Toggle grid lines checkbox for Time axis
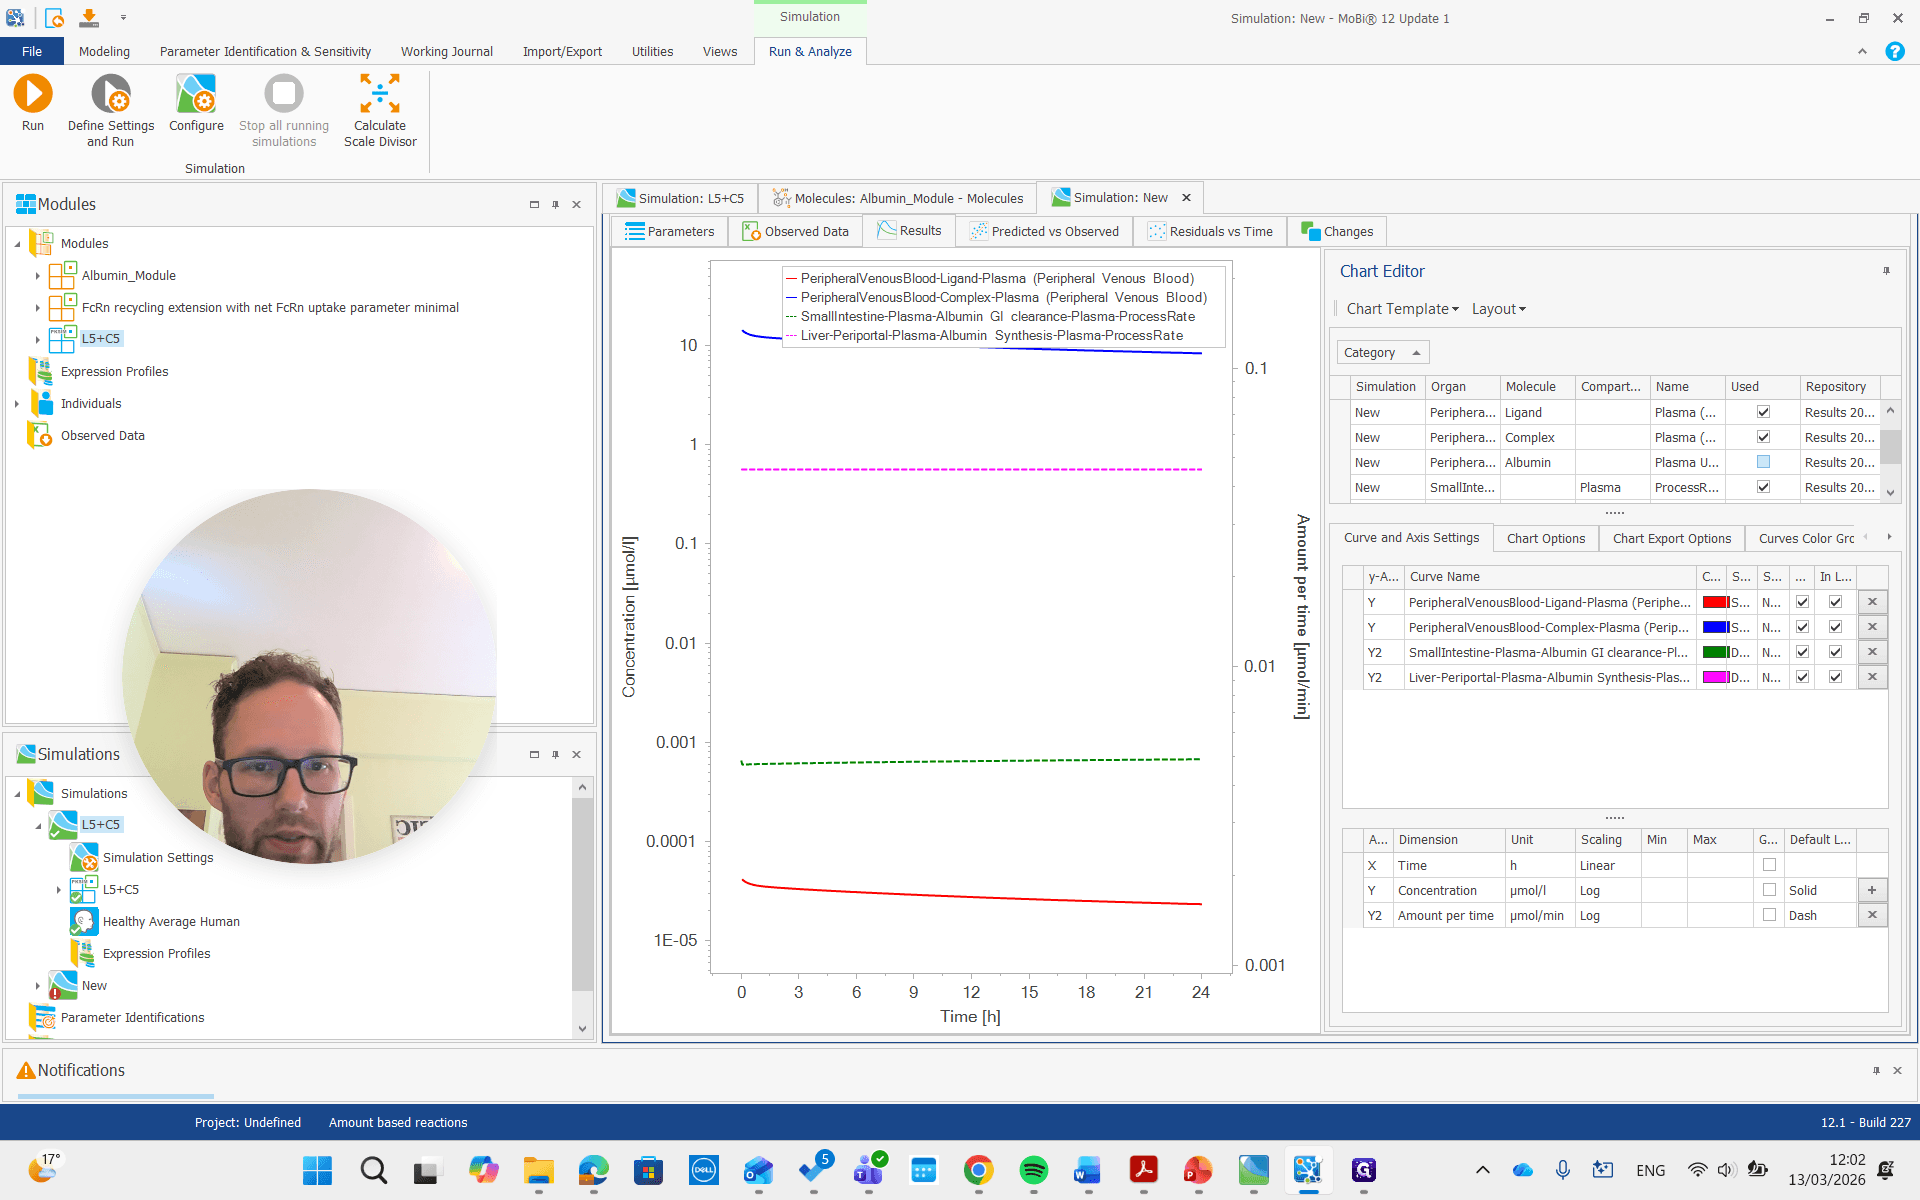This screenshot has height=1200, width=1920. tap(1769, 865)
